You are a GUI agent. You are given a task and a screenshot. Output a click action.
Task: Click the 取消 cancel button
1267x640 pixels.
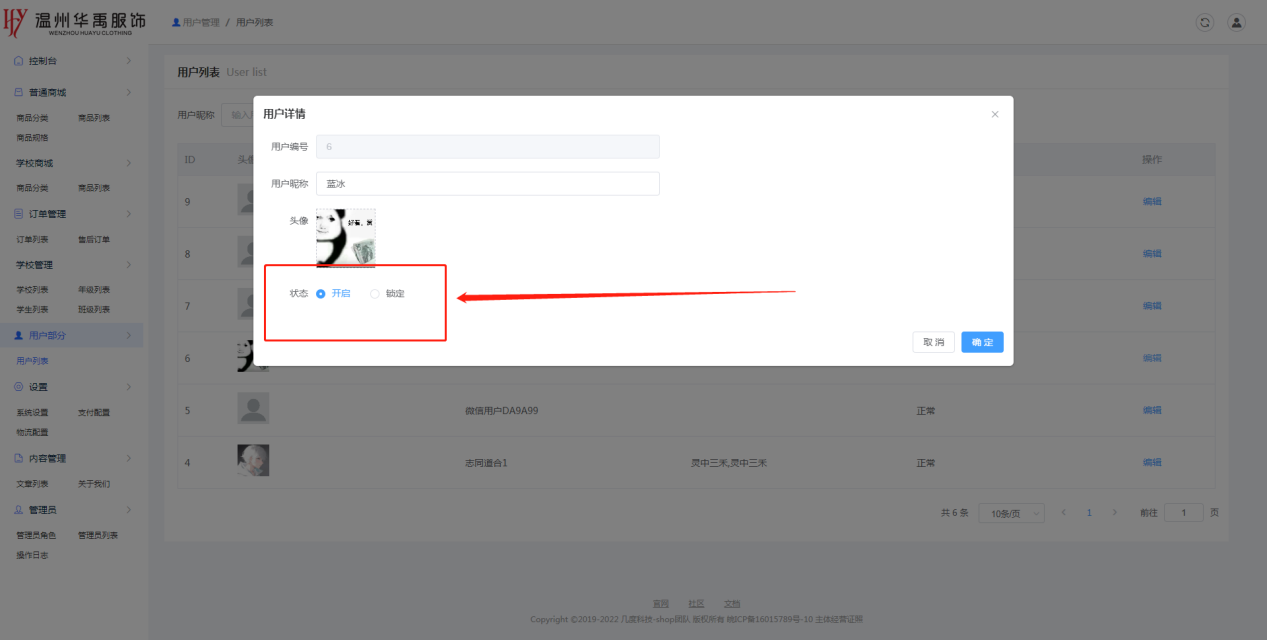coord(933,342)
